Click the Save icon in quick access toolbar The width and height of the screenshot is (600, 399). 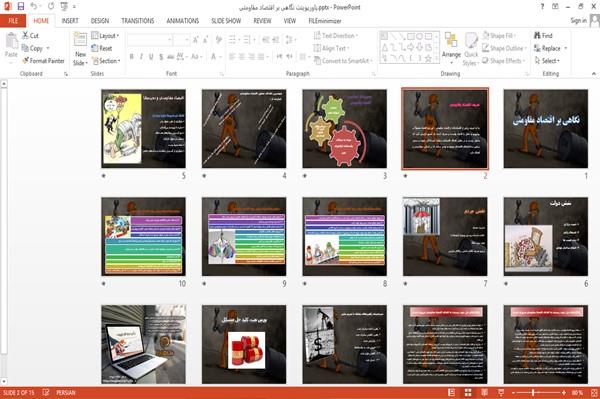[21, 7]
